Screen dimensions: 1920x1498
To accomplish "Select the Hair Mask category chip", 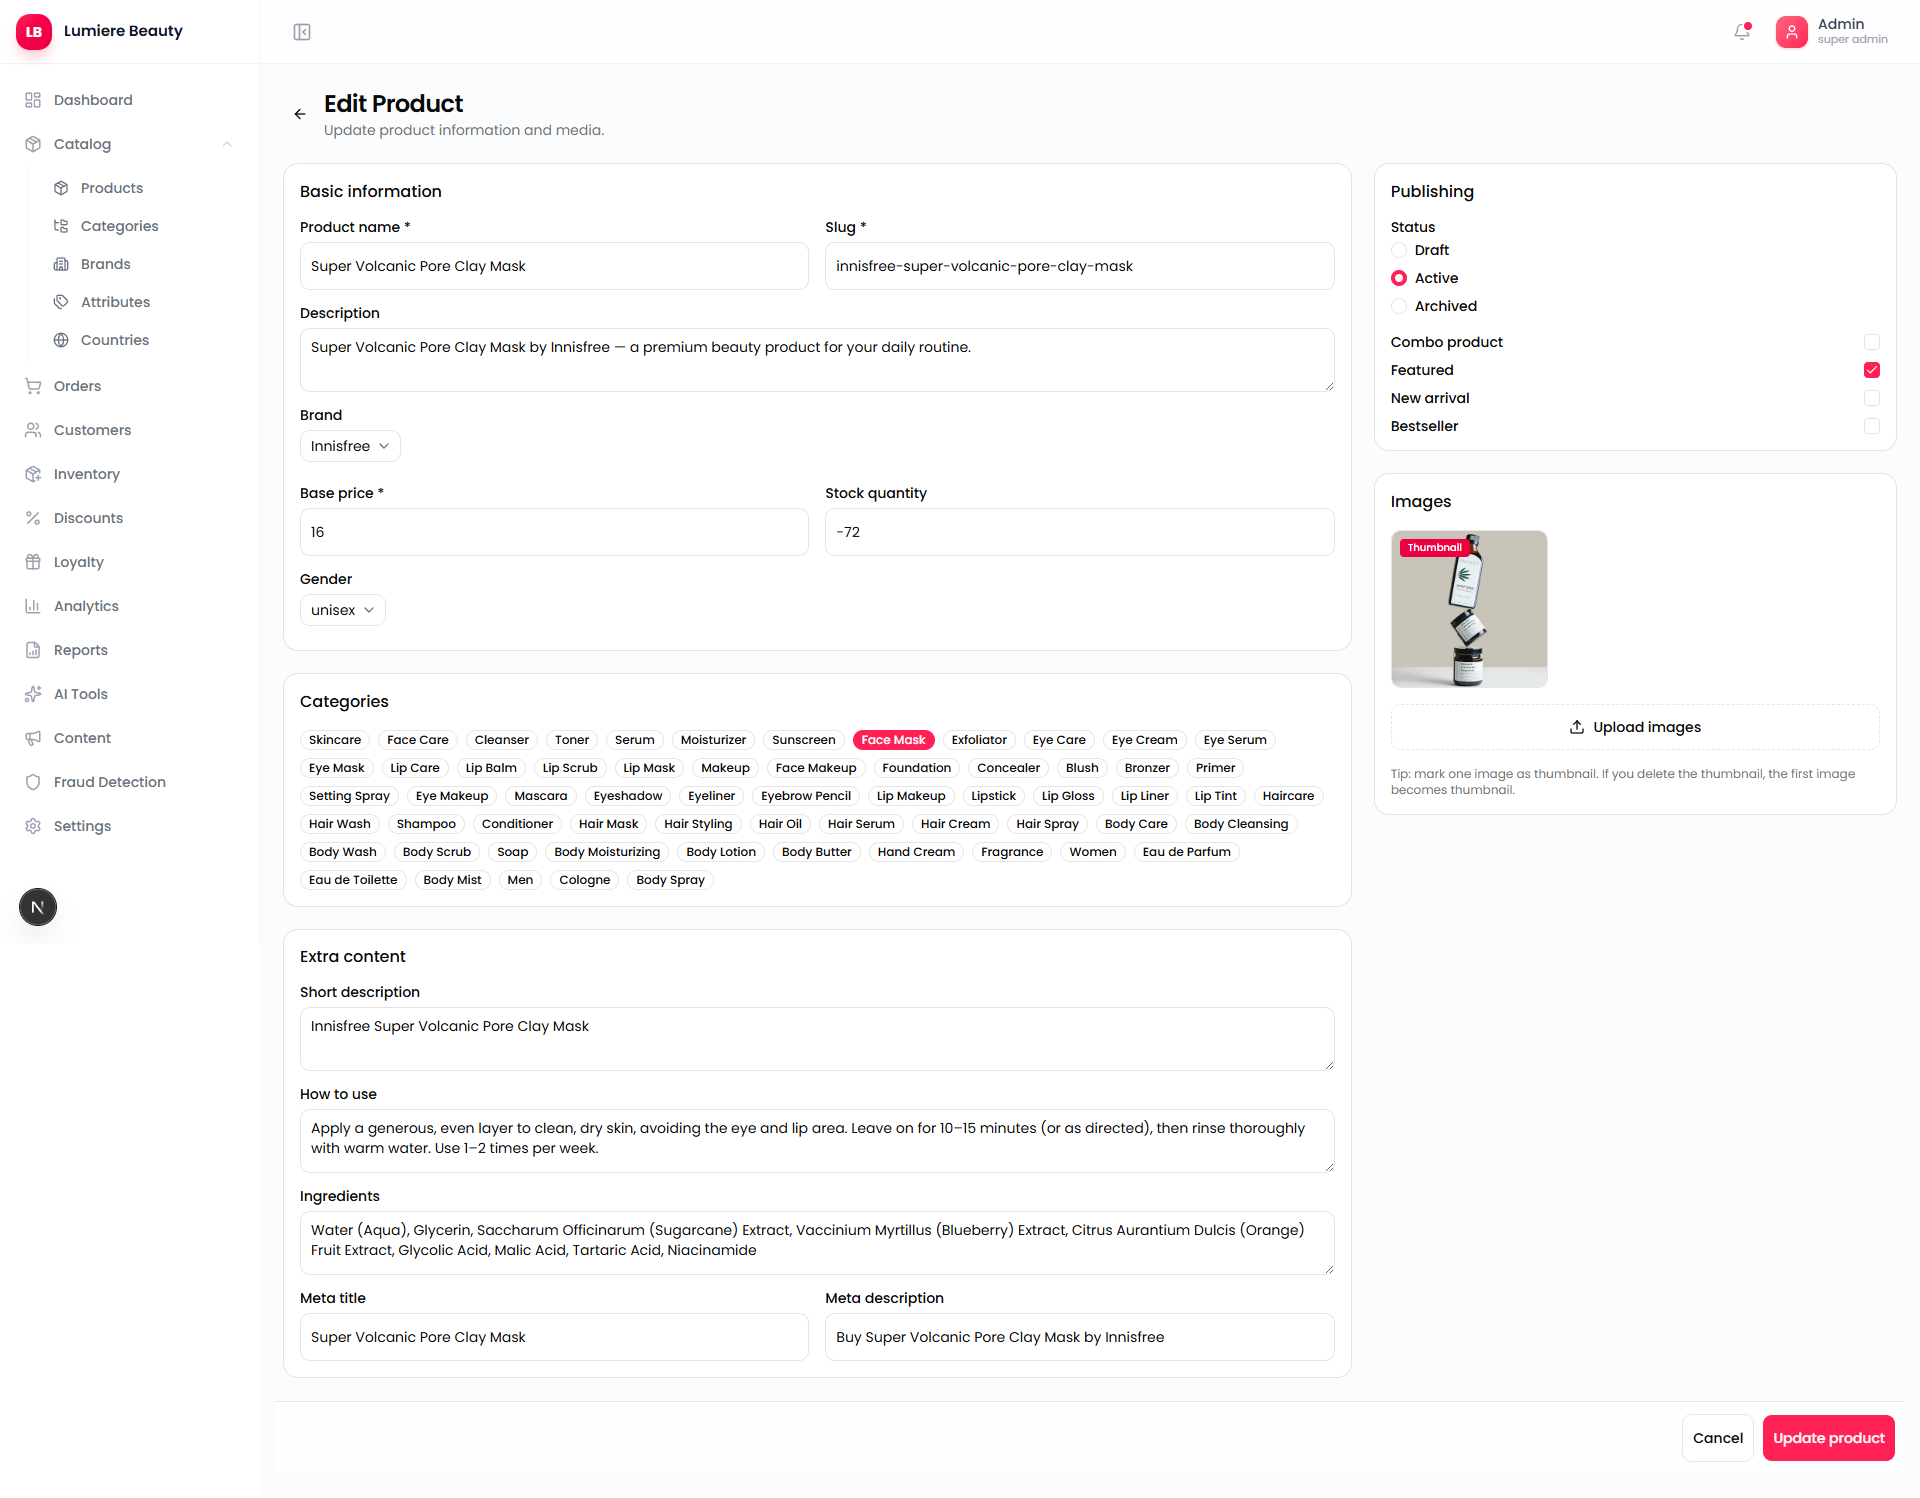I will (608, 824).
